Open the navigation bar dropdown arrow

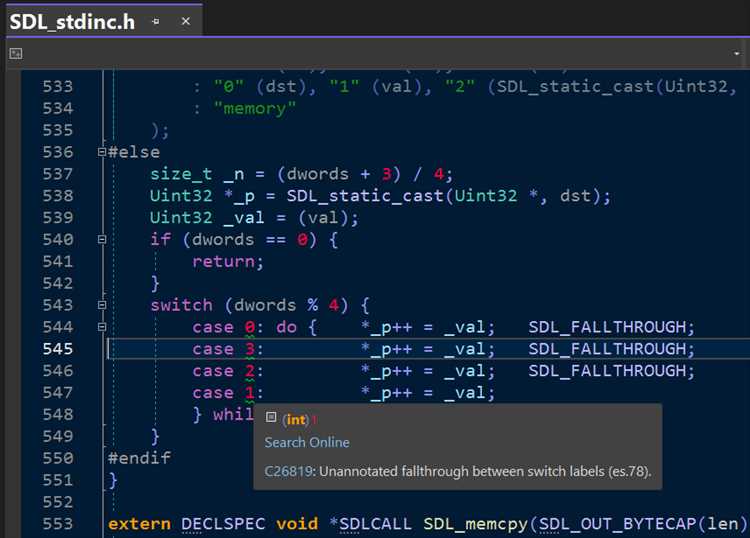click(x=737, y=54)
